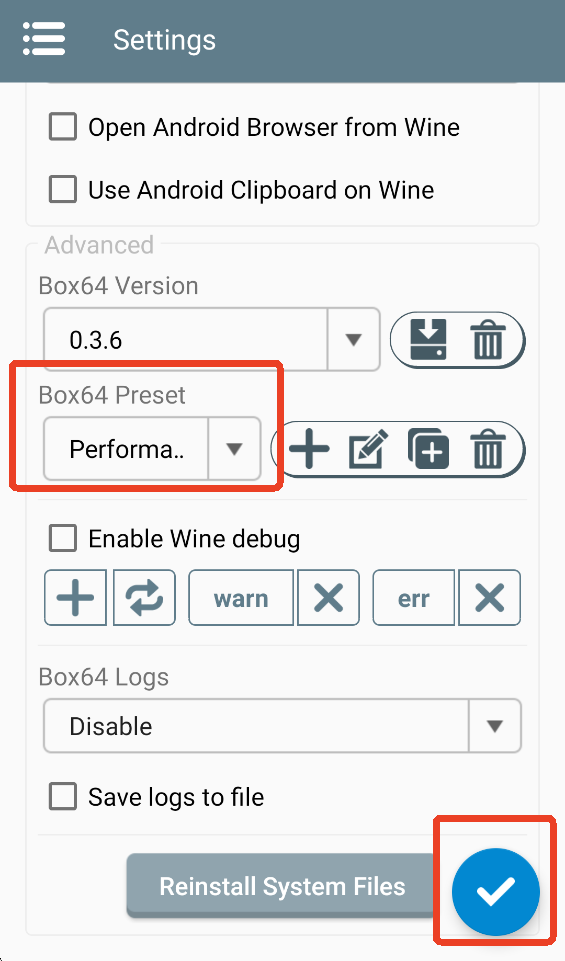Delete the installed Box64 version
The height and width of the screenshot is (961, 565).
[488, 340]
